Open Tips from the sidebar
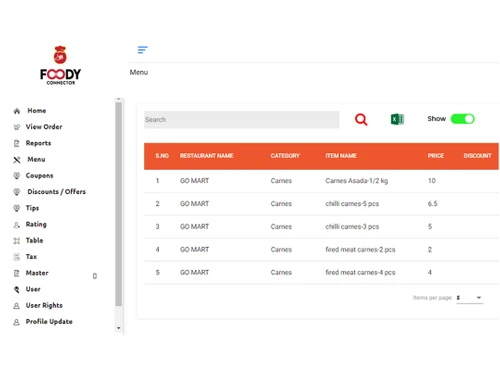This screenshot has height=375, width=500. (x=32, y=208)
